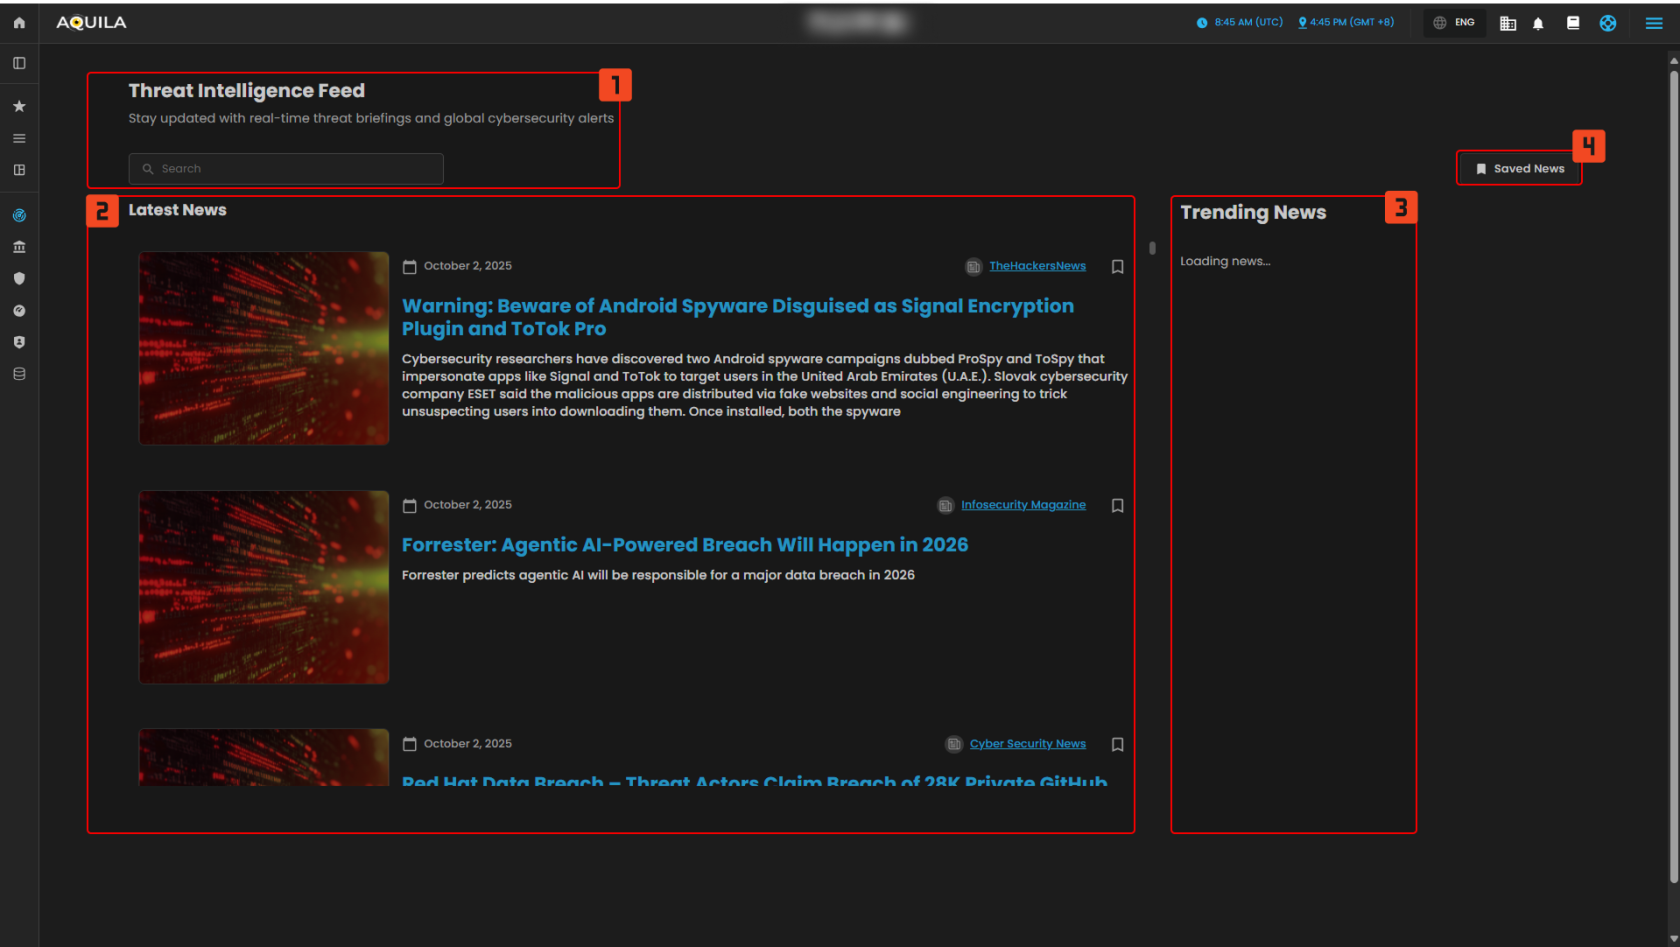Click the lifebuoy help icon
1680x947 pixels.
click(x=1607, y=23)
